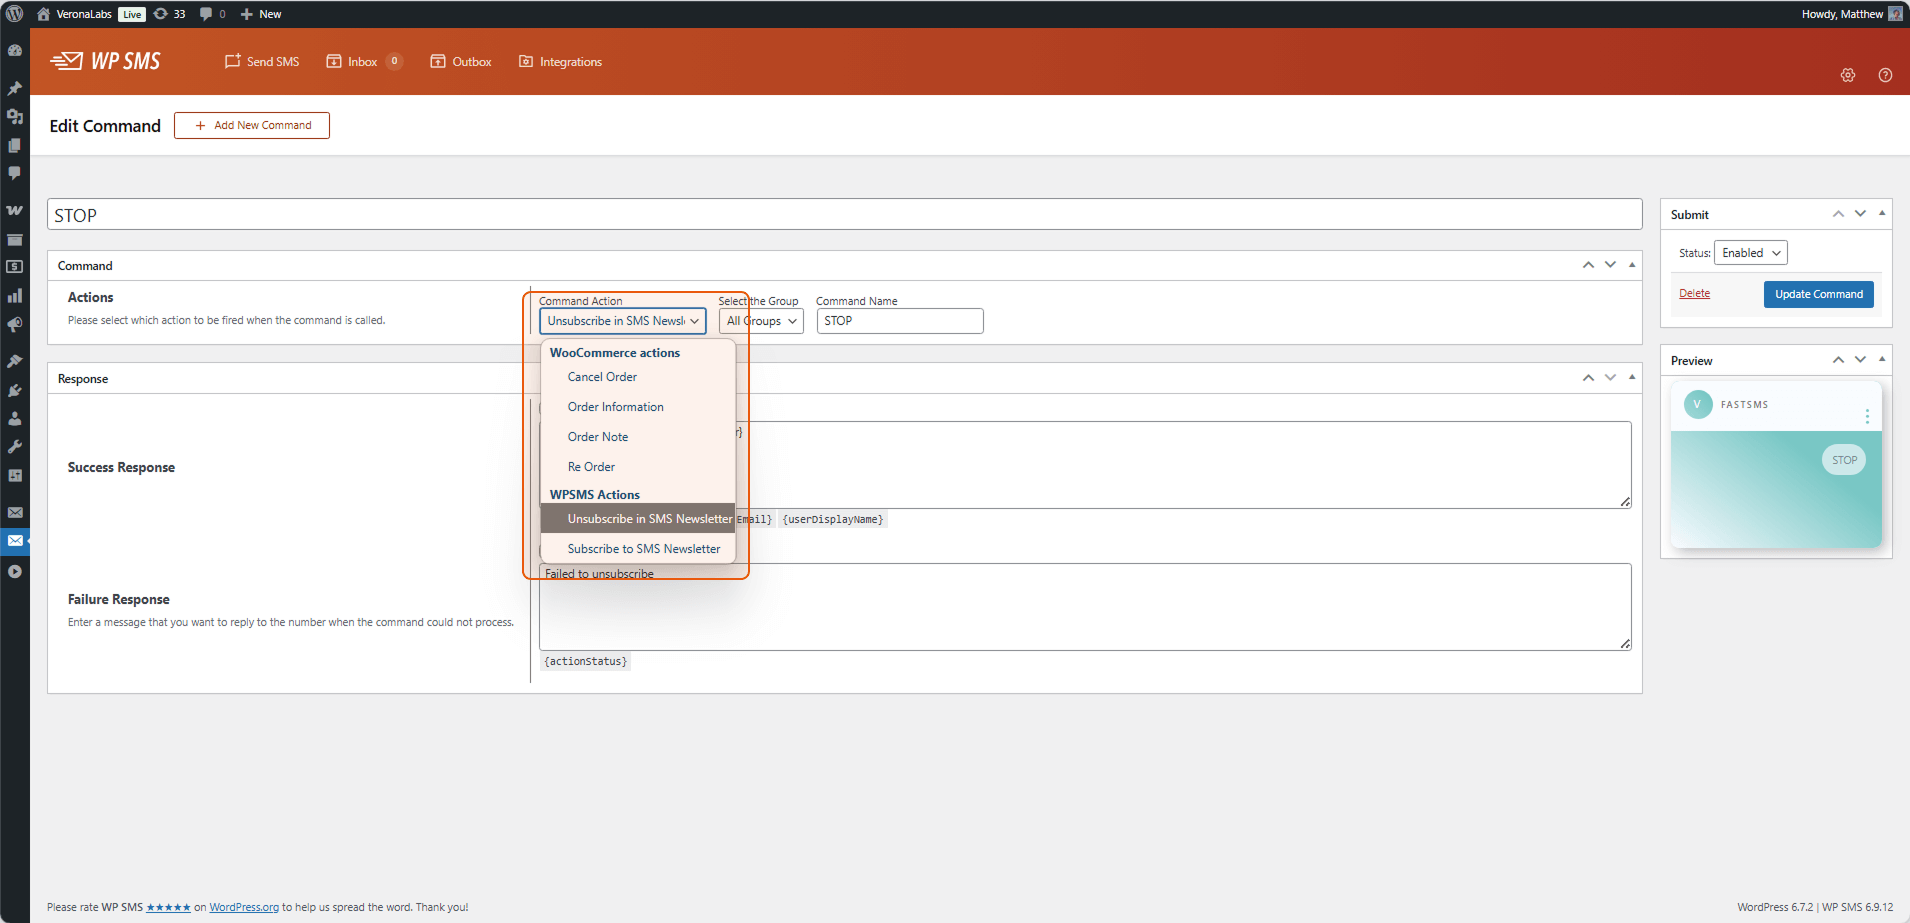Image resolution: width=1910 pixels, height=923 pixels.
Task: Click the WordPress logo in admin bar
Action: point(15,14)
